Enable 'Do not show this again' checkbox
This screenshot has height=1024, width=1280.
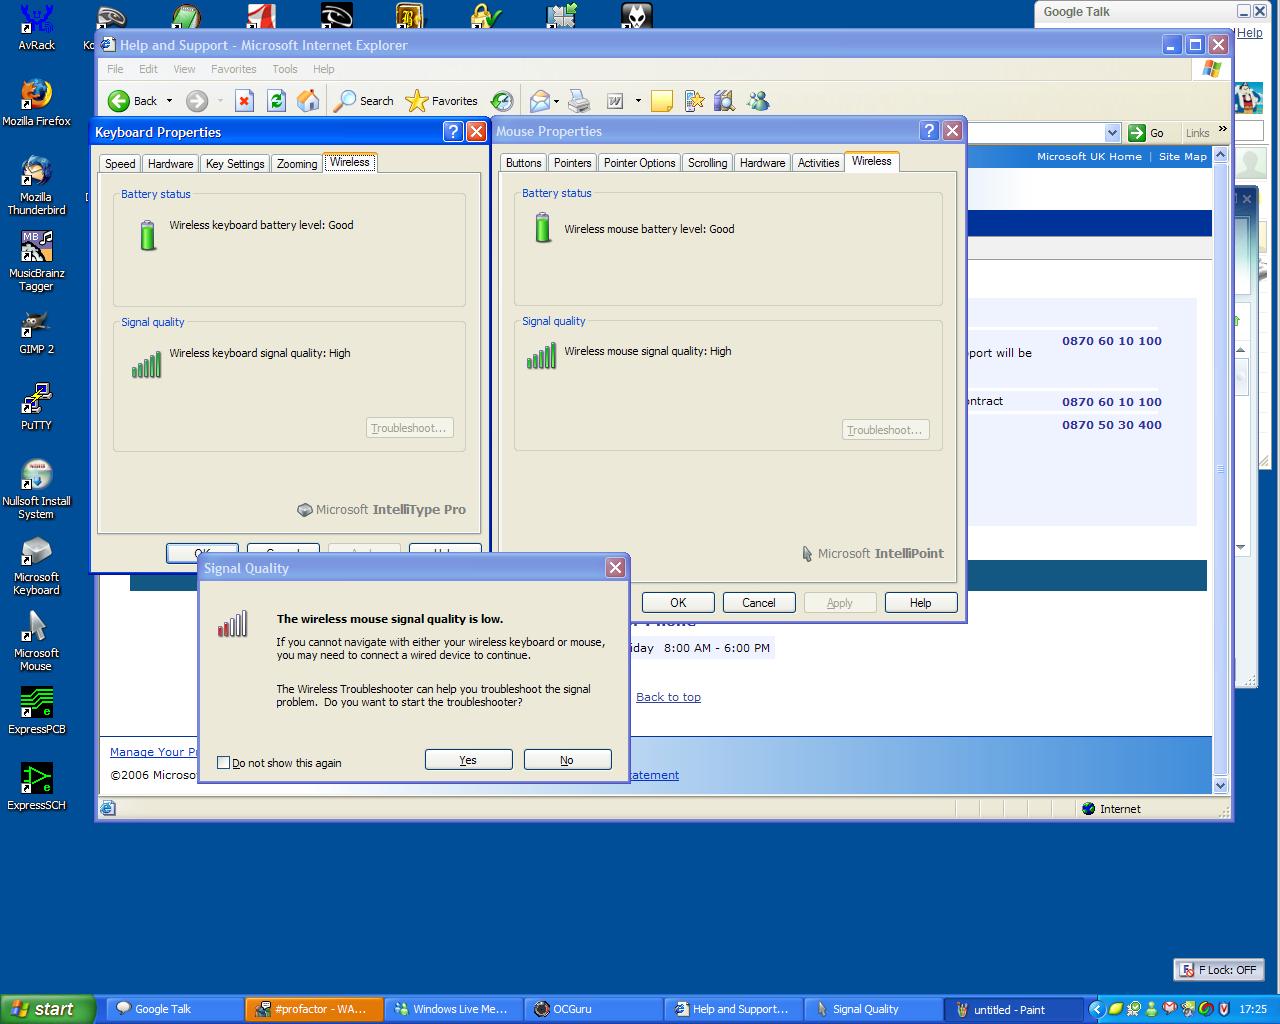pyautogui.click(x=224, y=763)
